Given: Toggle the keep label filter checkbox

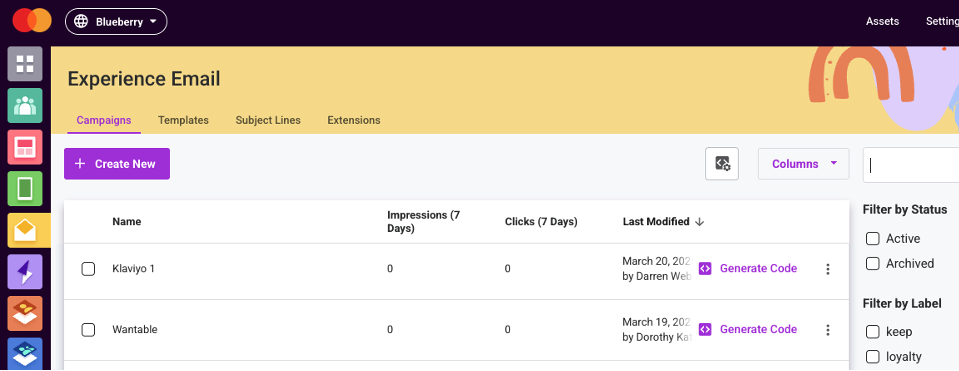Looking at the screenshot, I should click(x=873, y=332).
